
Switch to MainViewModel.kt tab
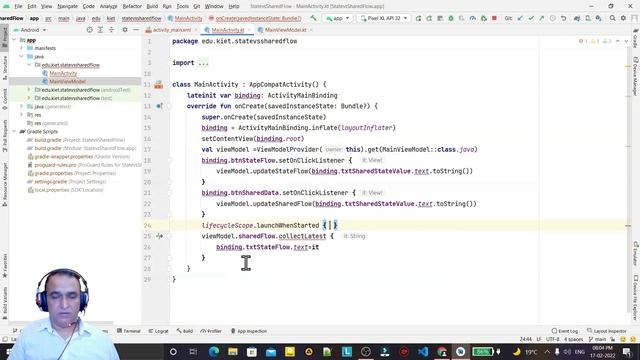point(285,30)
